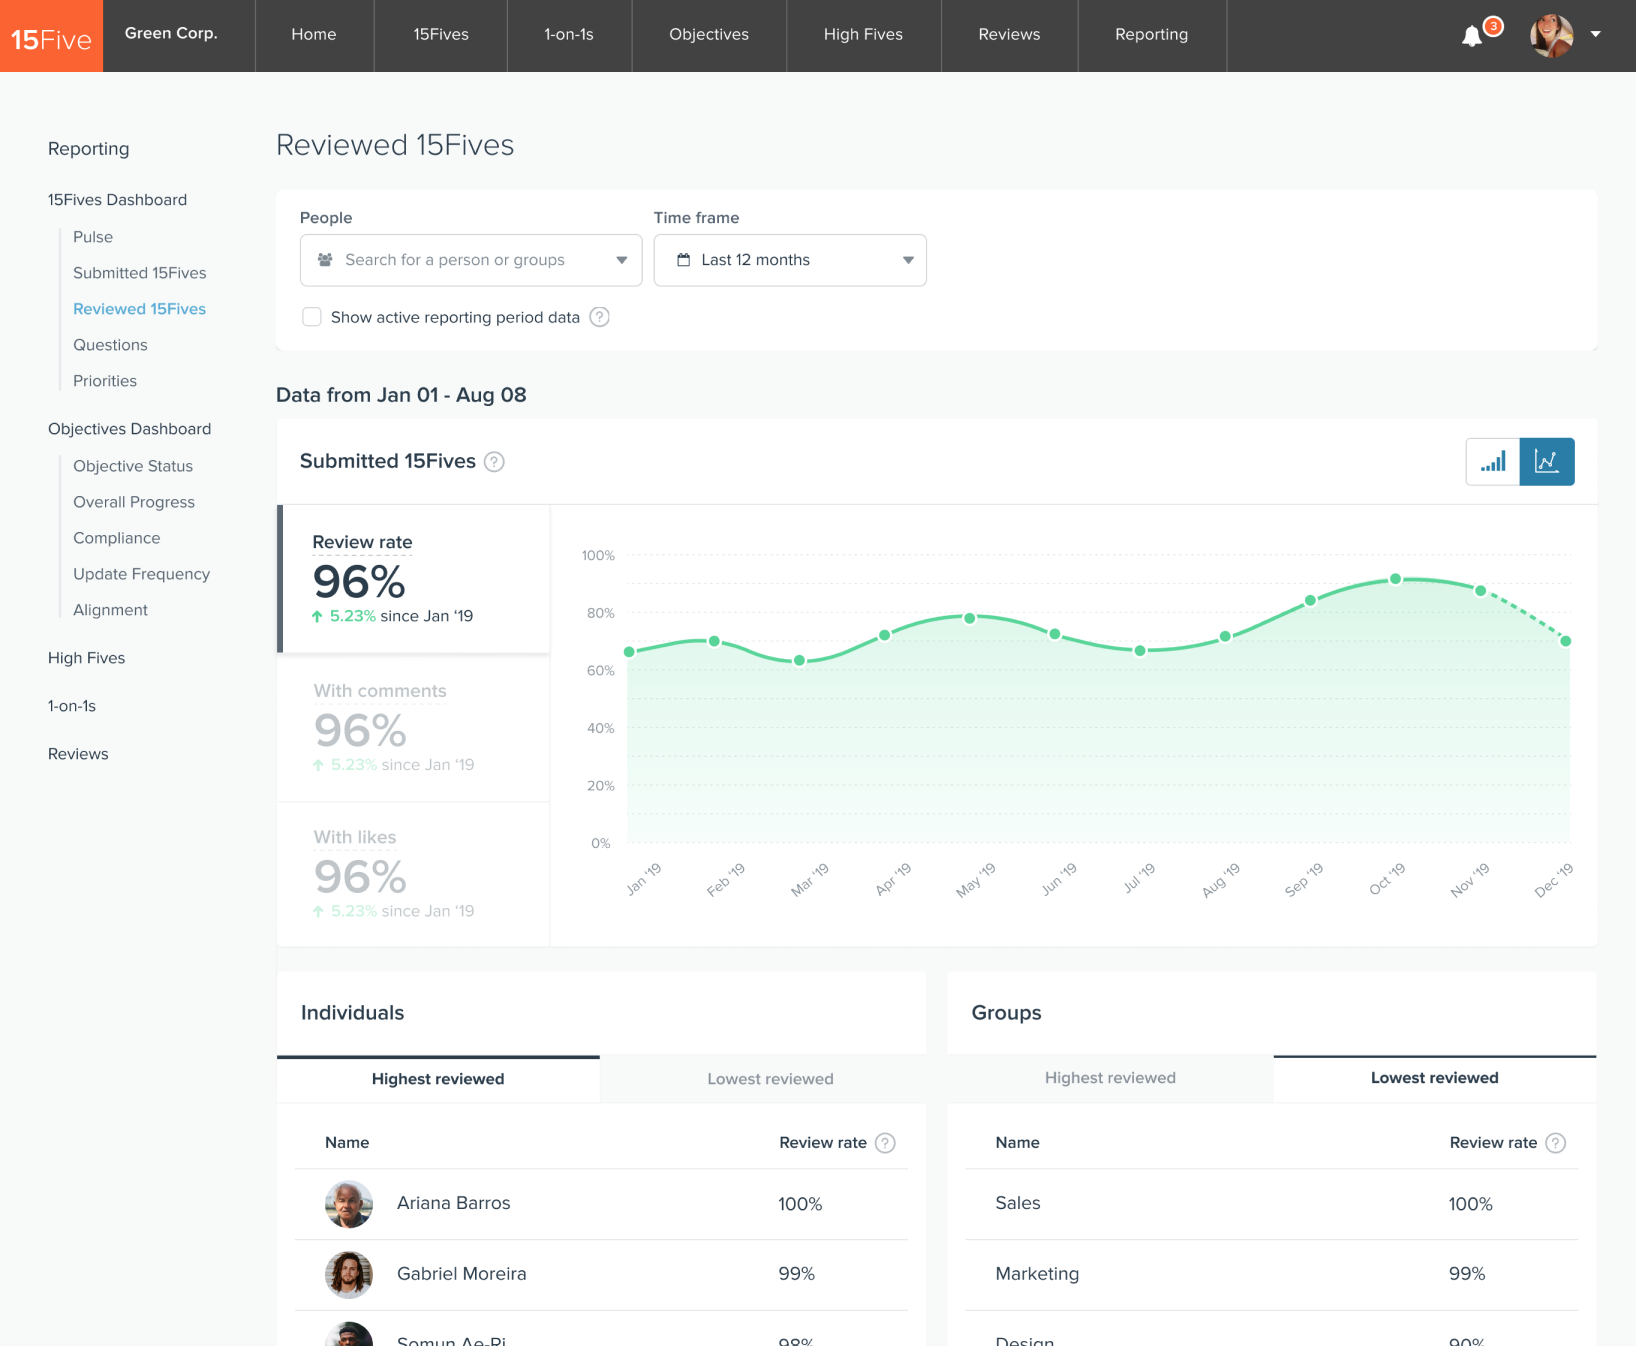Select Individuals Highest reviewed tab

tap(438, 1079)
